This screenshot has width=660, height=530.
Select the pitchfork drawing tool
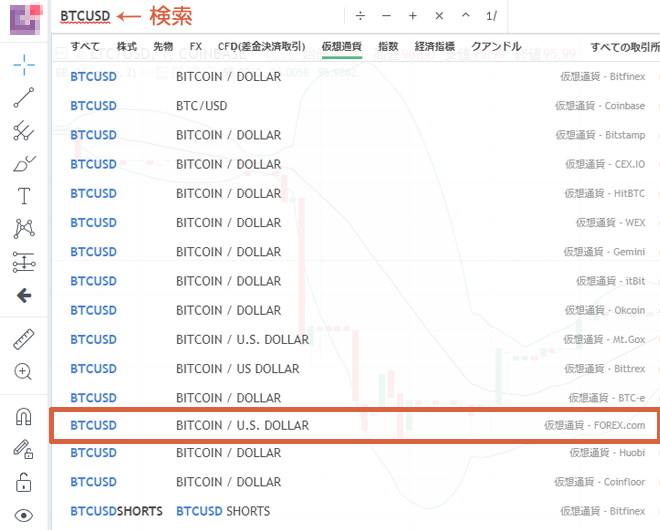coord(24,131)
